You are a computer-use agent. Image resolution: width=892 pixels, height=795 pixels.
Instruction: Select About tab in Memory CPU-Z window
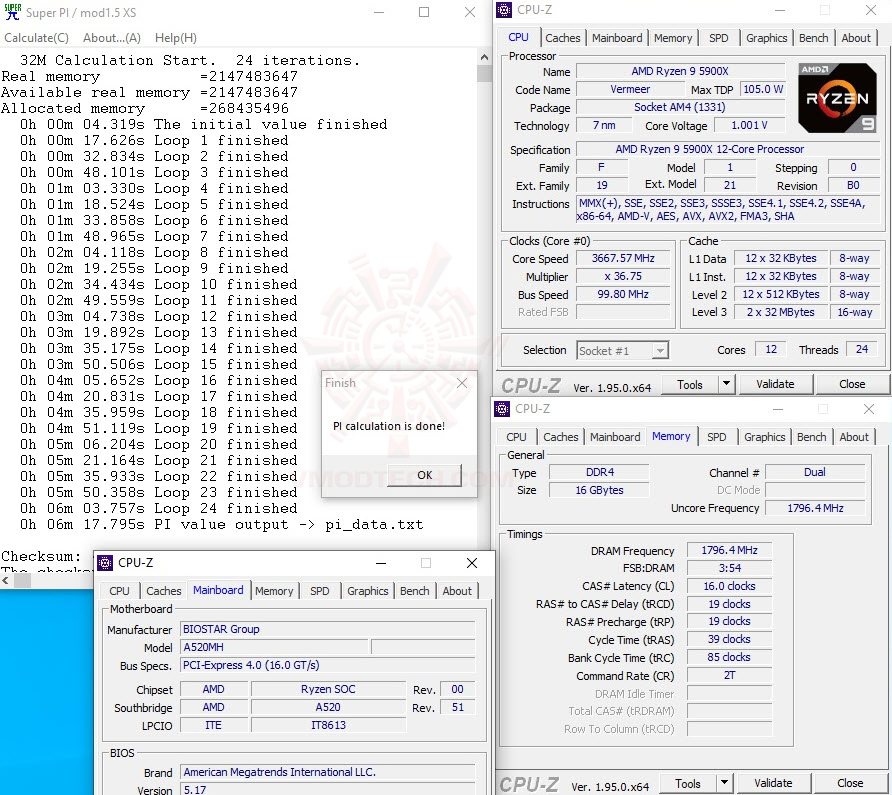[x=854, y=437]
